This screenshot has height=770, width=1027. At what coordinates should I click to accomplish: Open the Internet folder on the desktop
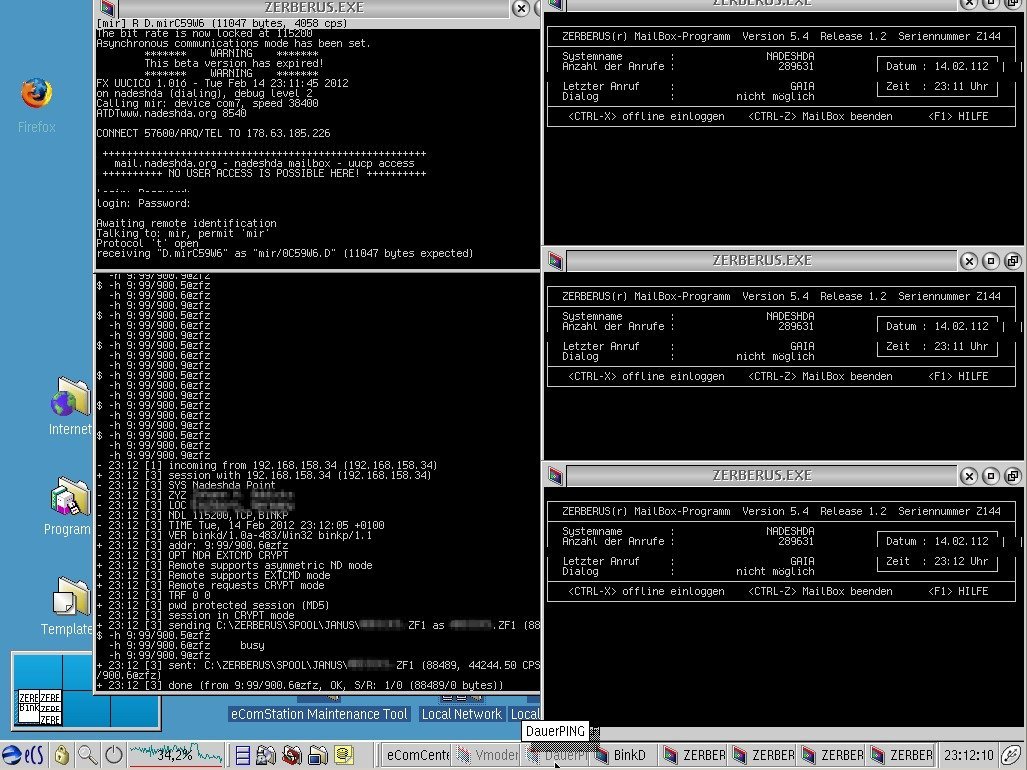click(x=70, y=397)
